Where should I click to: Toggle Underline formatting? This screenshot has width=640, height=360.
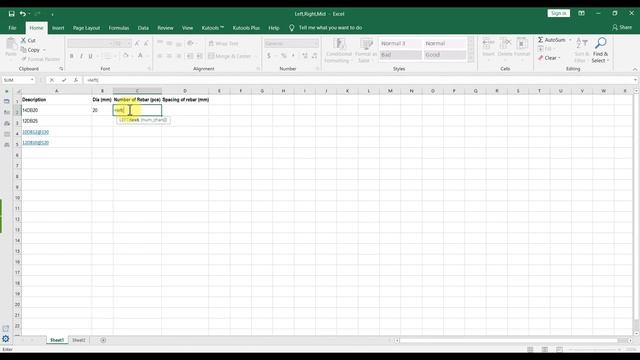coord(90,56)
